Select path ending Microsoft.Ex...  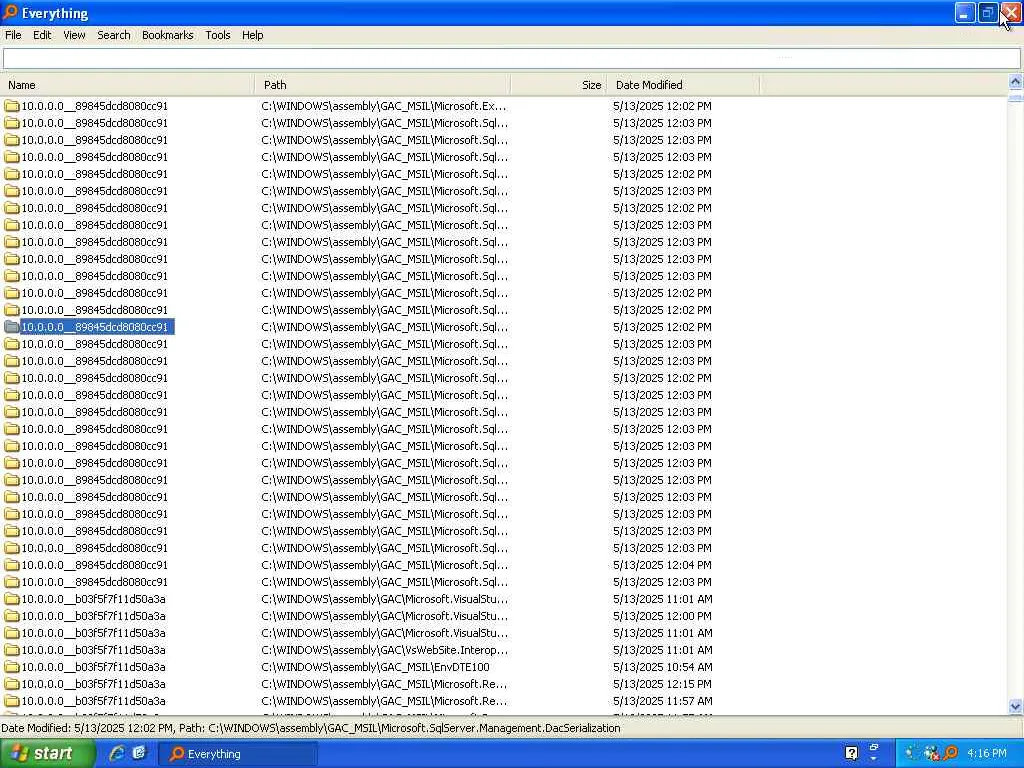coord(383,106)
